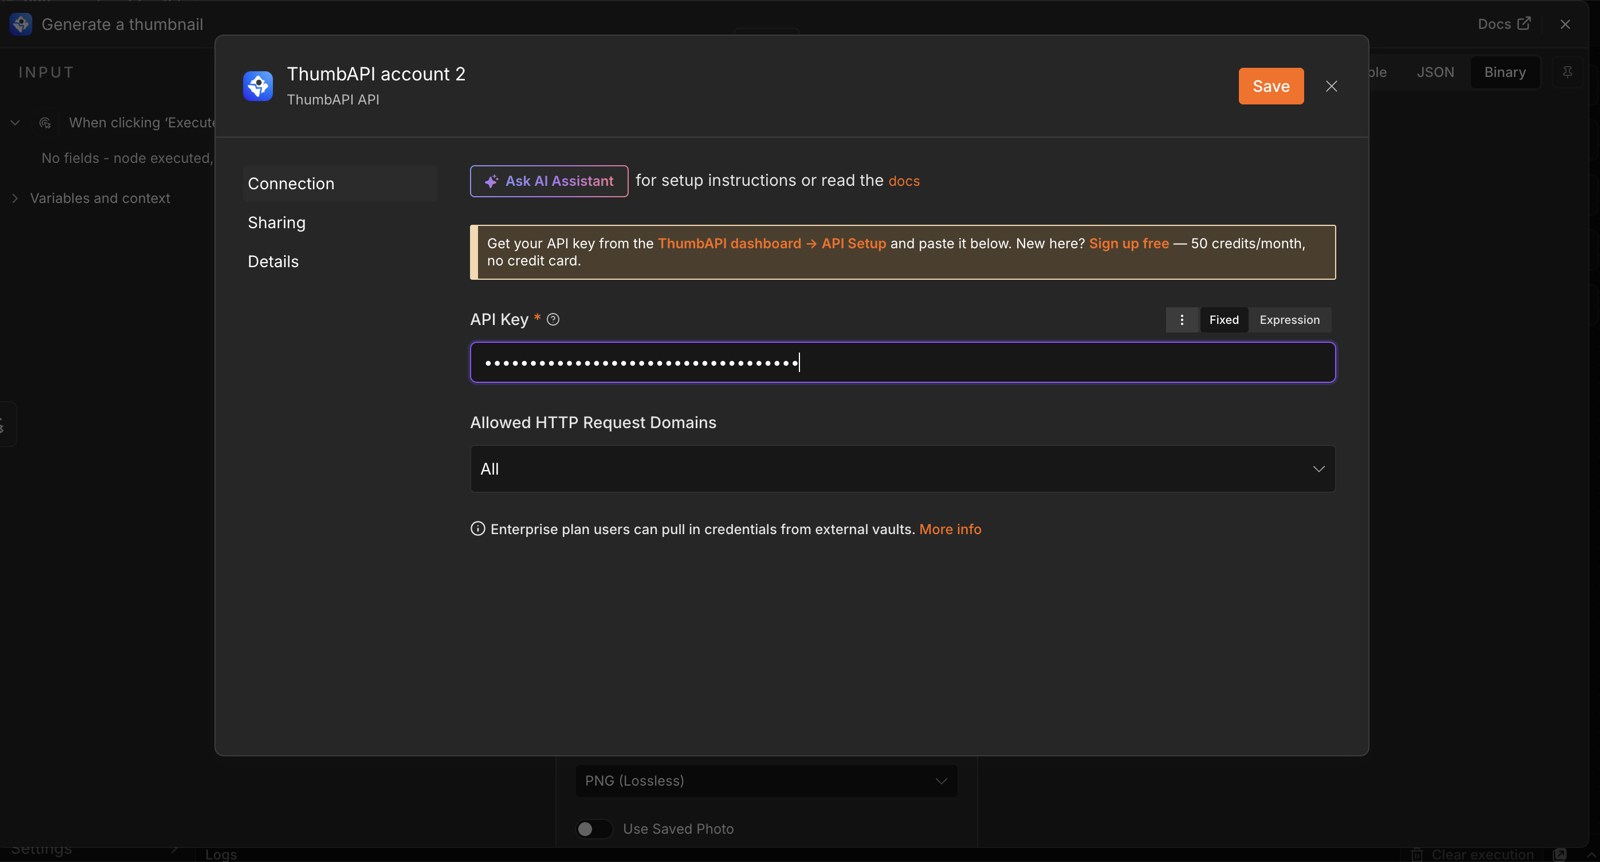This screenshot has width=1600, height=862.
Task: Focus the API Key password field
Action: point(903,362)
